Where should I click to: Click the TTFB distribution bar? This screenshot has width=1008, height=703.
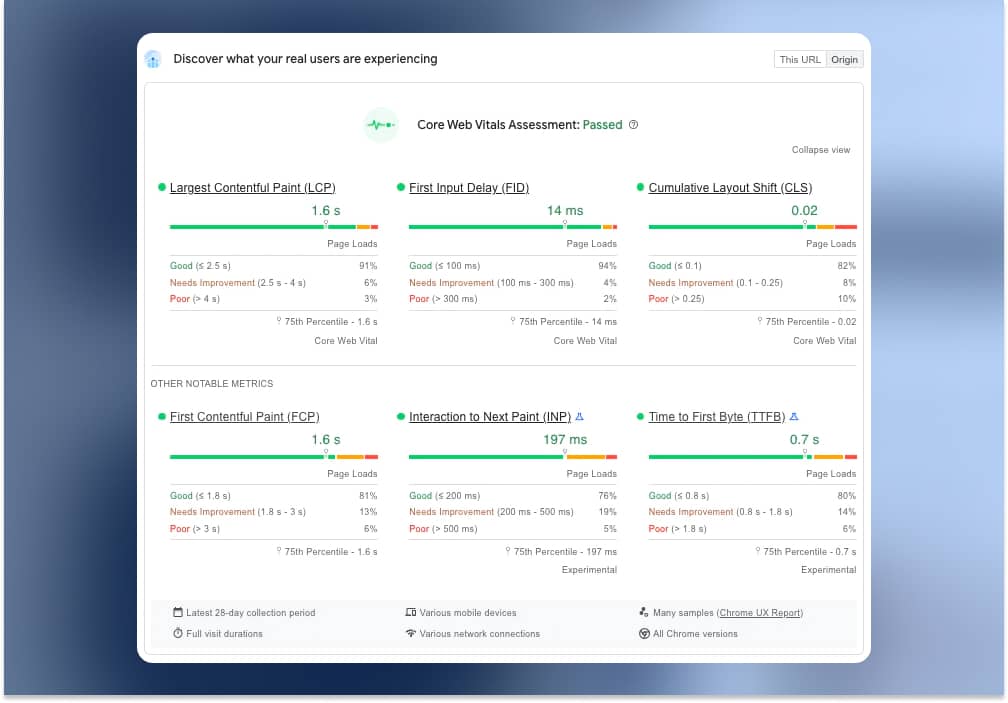[x=753, y=457]
